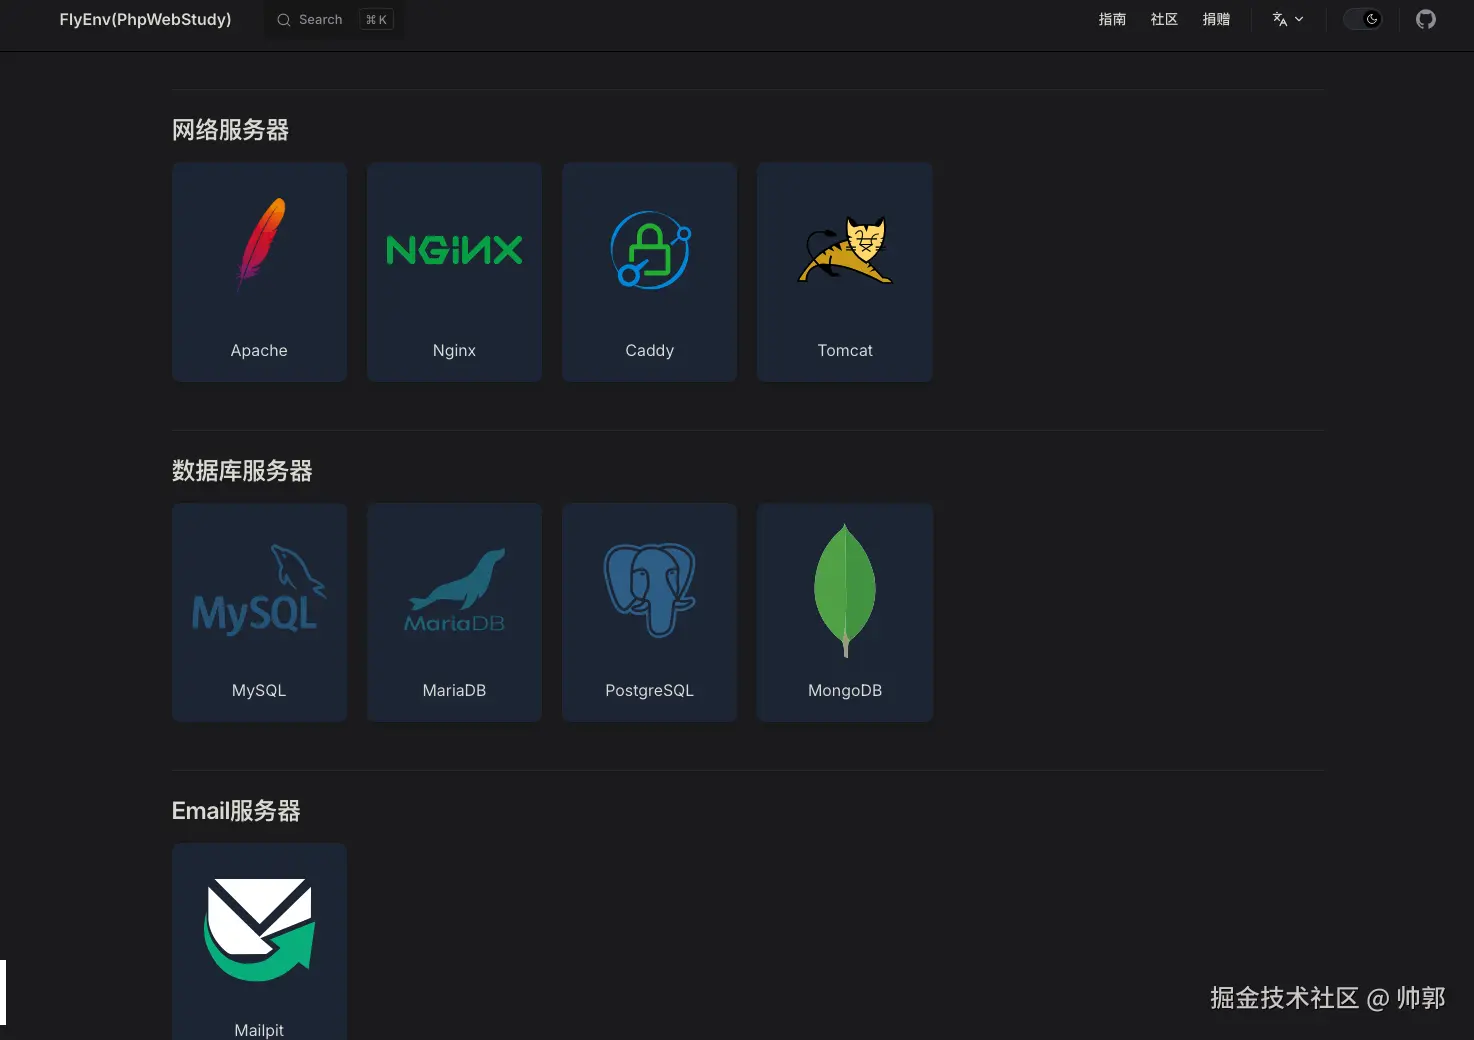Click the green NGINX logo
Viewport: 1474px width, 1040px height.
[x=454, y=250]
